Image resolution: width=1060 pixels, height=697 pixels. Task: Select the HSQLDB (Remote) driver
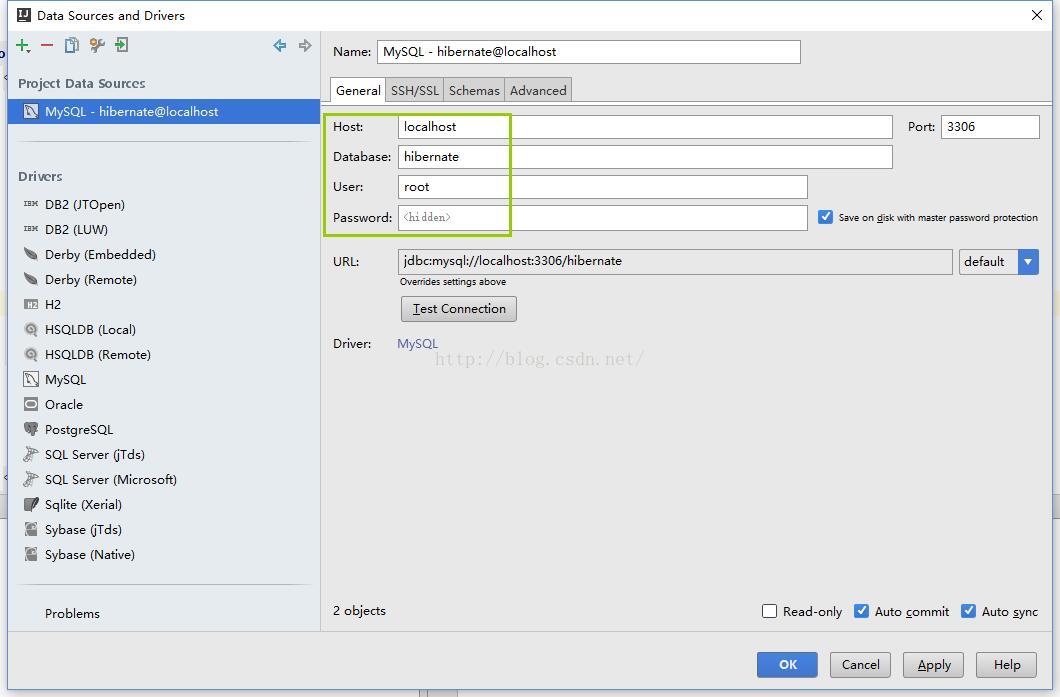97,354
